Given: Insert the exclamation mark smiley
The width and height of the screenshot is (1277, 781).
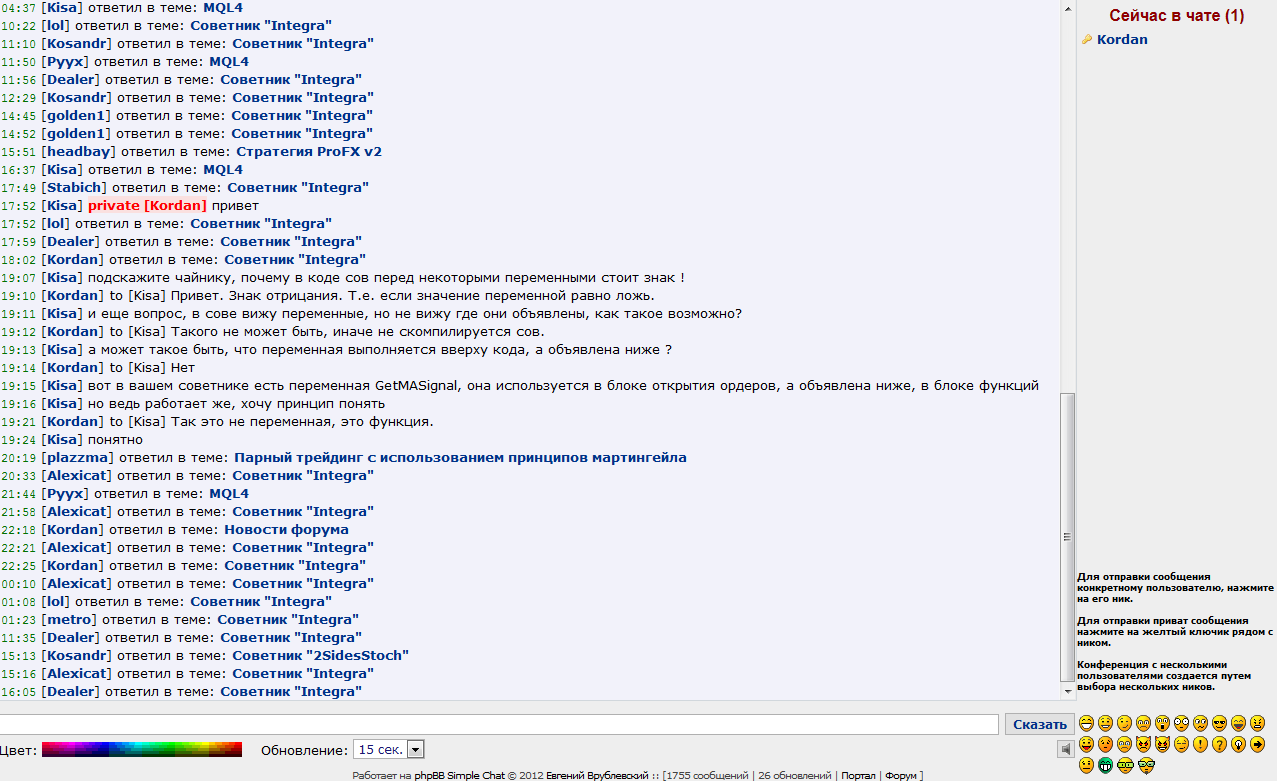Looking at the screenshot, I should tap(1200, 744).
